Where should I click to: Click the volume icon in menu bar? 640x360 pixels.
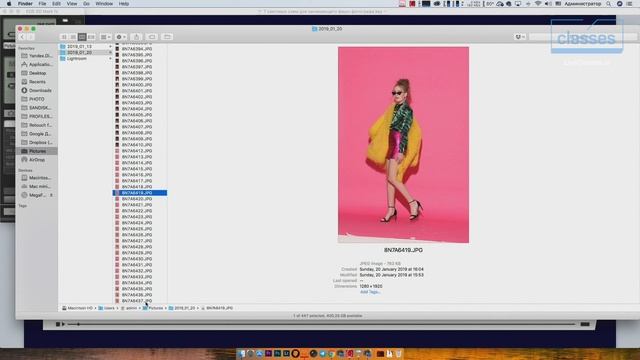click(548, 4)
